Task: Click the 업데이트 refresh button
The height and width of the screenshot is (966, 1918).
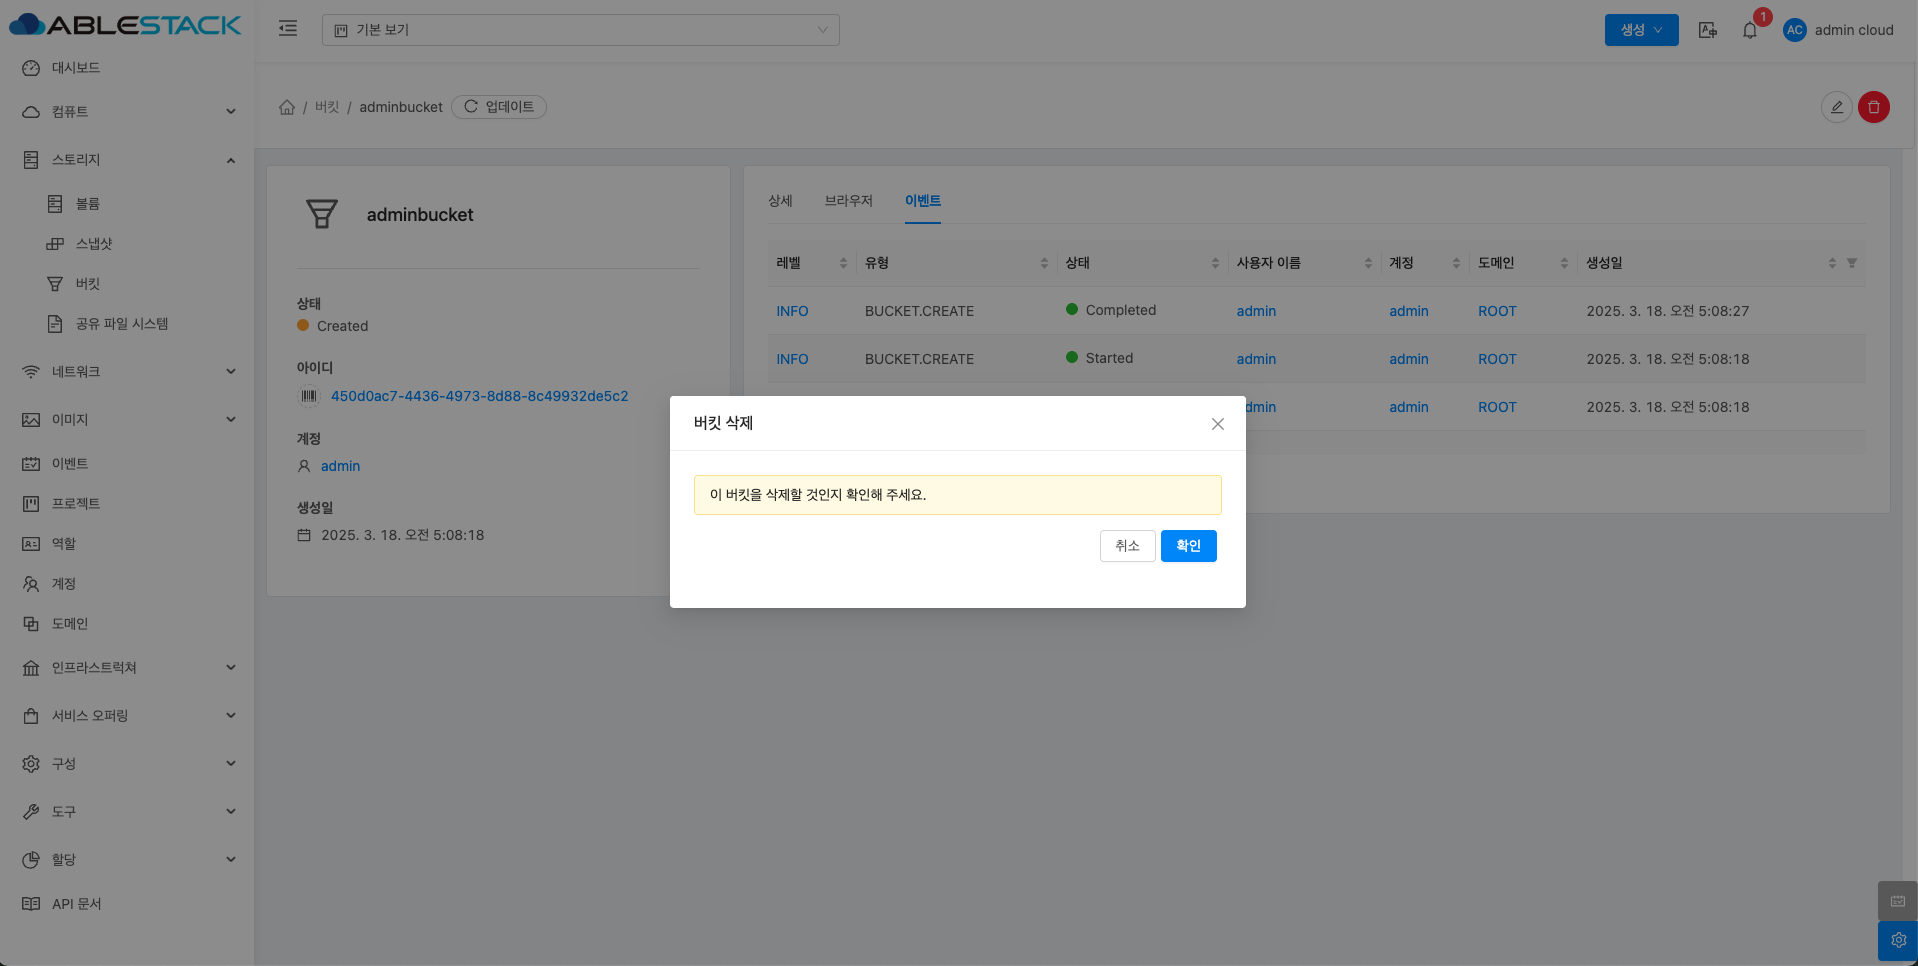Action: pyautogui.click(x=499, y=107)
